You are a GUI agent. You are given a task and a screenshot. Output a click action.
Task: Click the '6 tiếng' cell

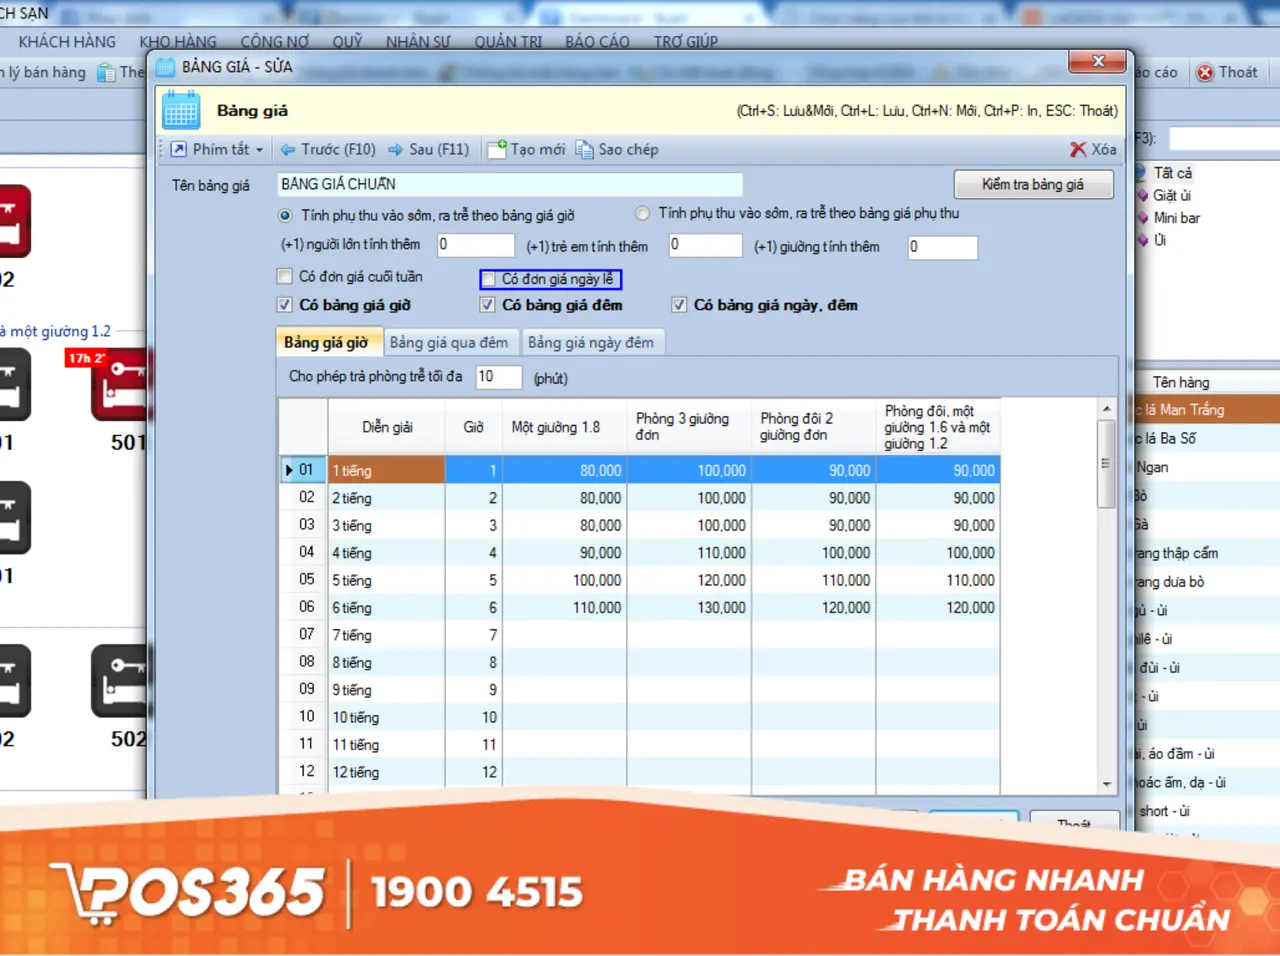(387, 607)
